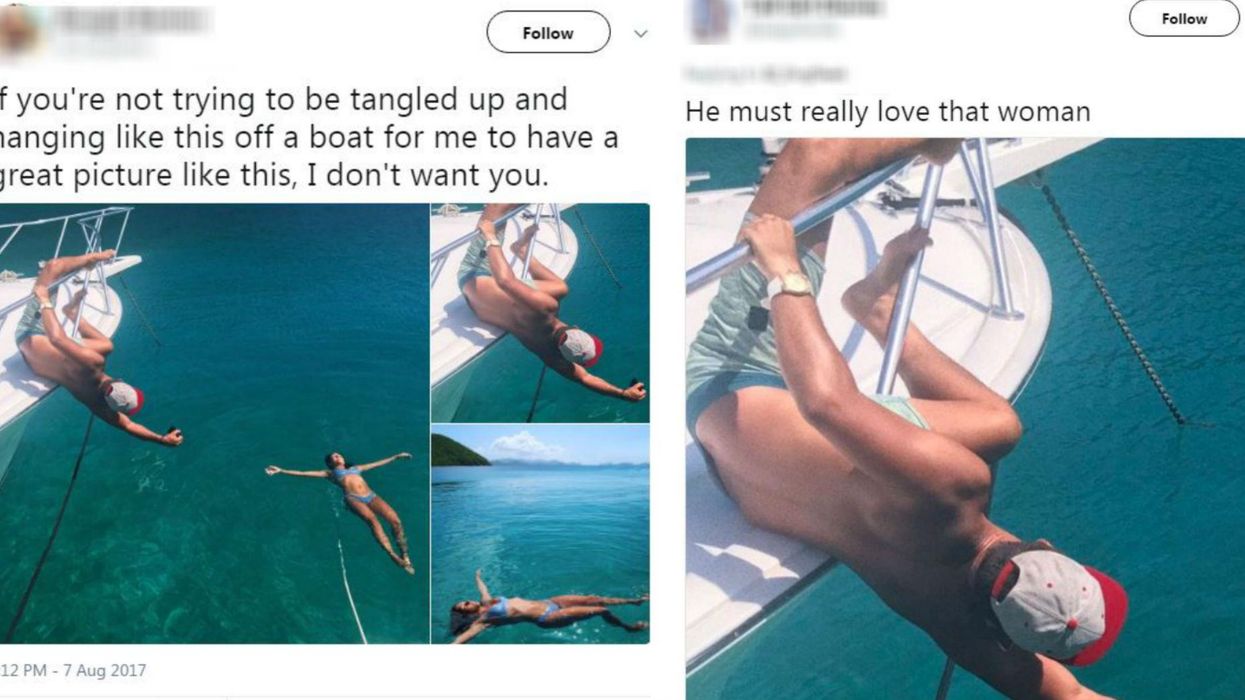The height and width of the screenshot is (700, 1245).
Task: Click the "He must really love that woman" text
Action: (x=888, y=111)
